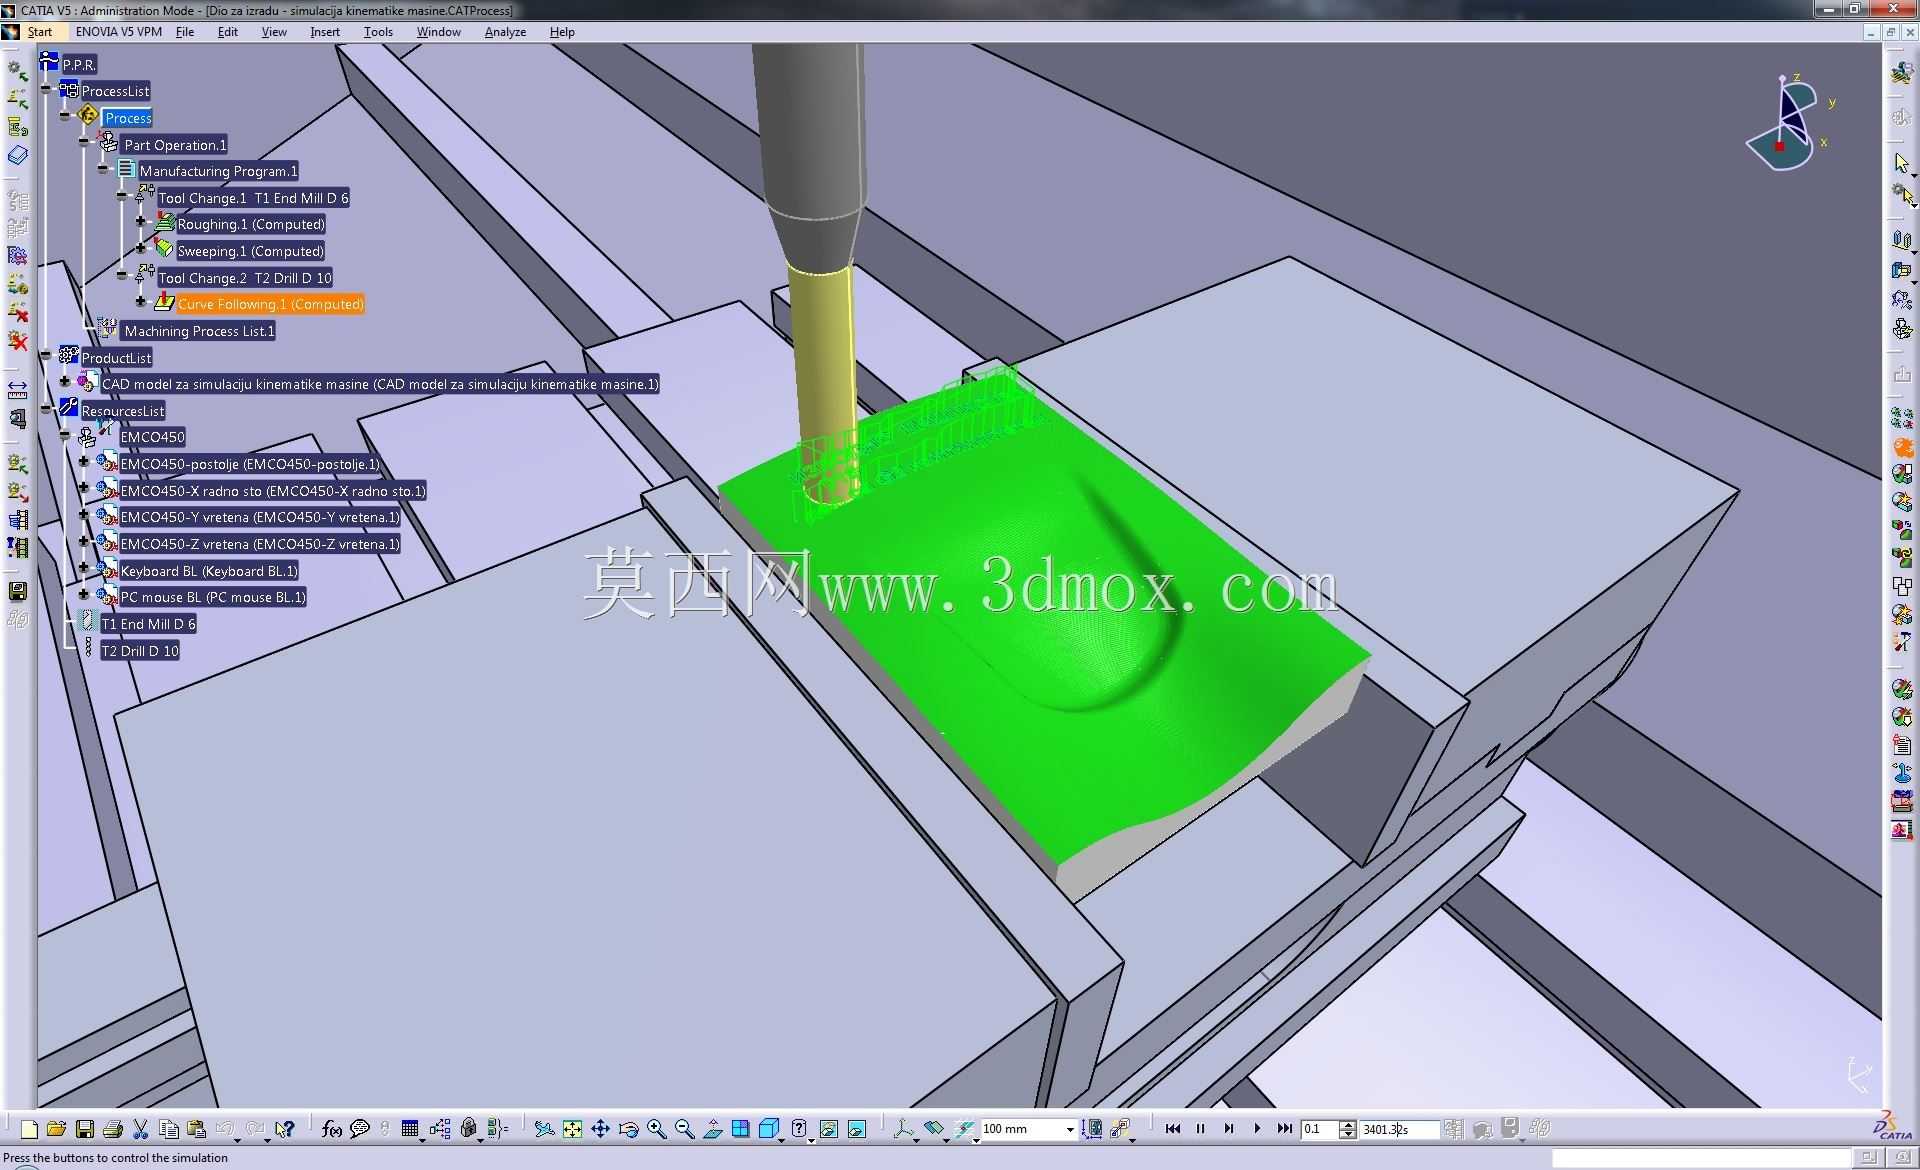Image resolution: width=1920 pixels, height=1170 pixels.
Task: Open the 100 mm grid size dropdown
Action: pos(1069,1130)
